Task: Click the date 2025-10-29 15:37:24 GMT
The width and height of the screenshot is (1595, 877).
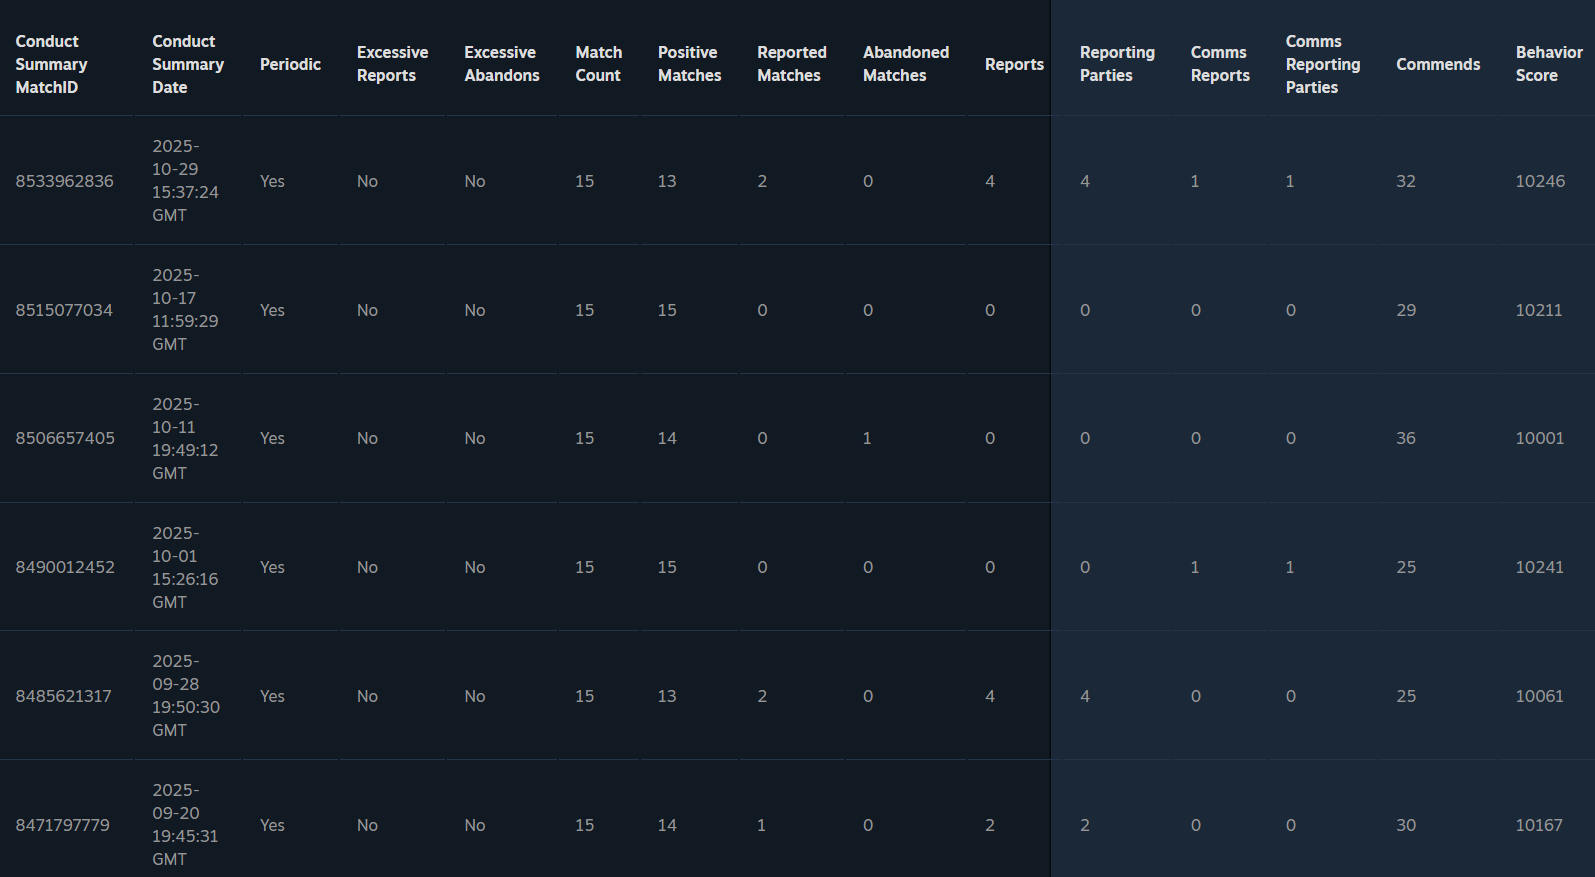Action: tap(185, 181)
